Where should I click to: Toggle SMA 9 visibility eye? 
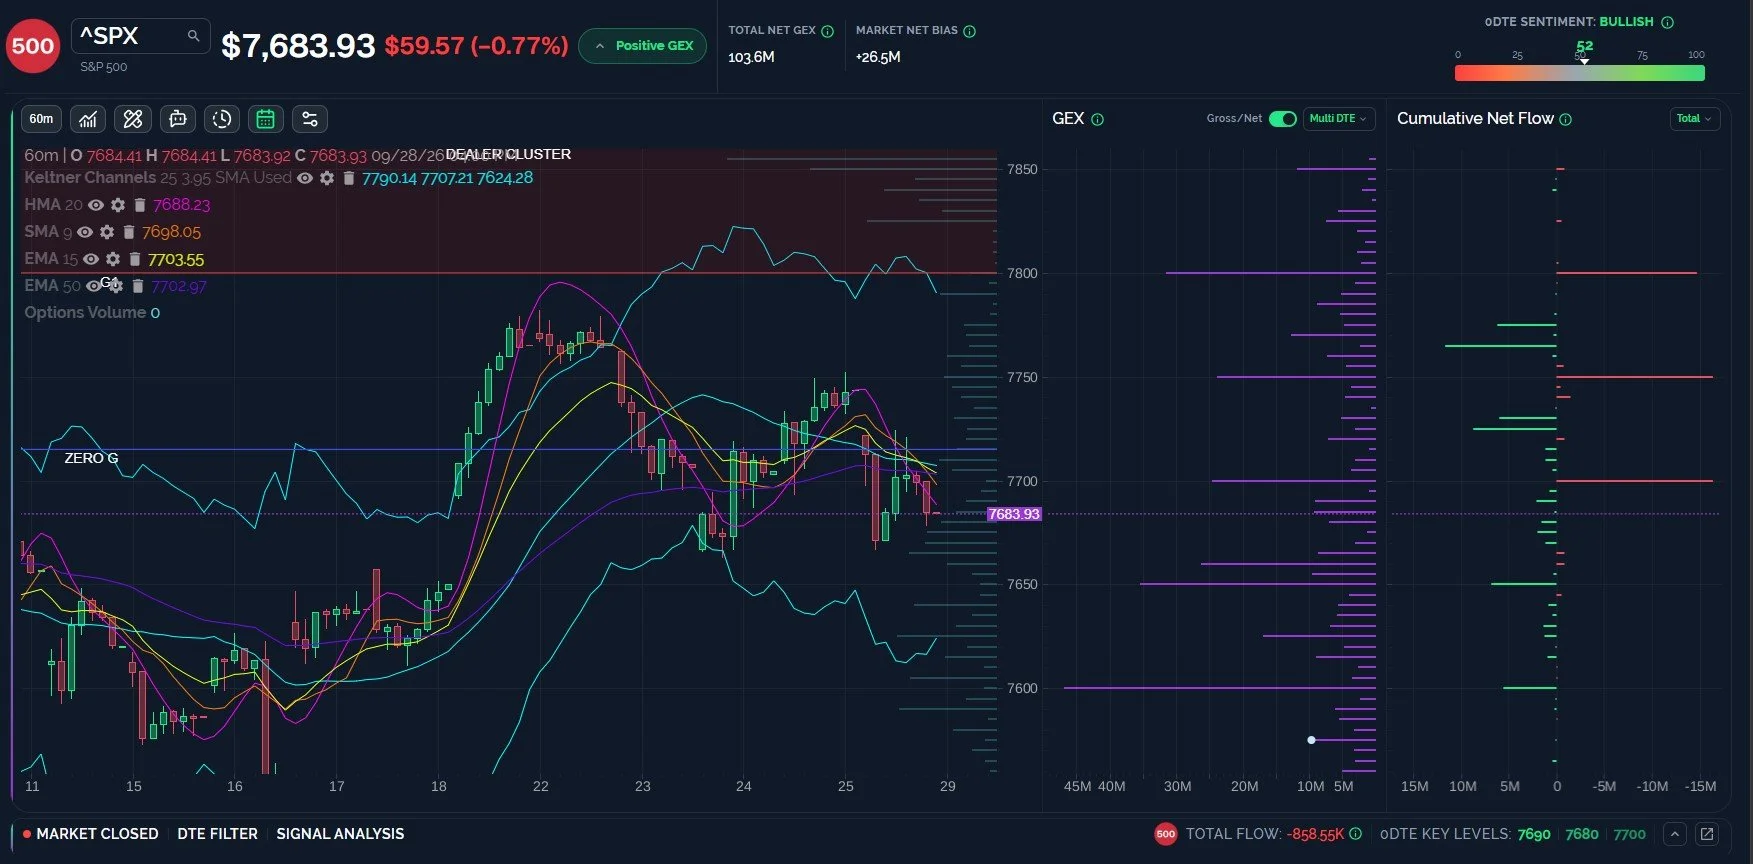[85, 232]
